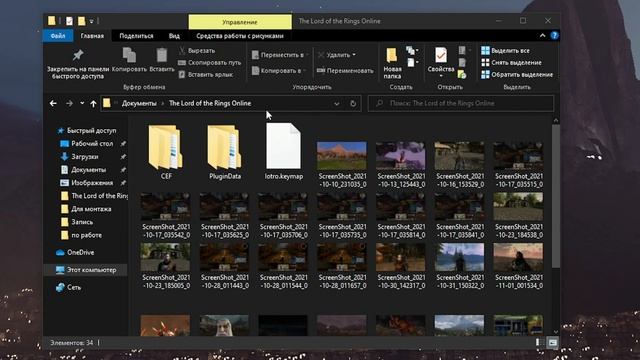Screen dimensions: 640x360
Task: Expand address bar history dropdown
Action: [337, 104]
